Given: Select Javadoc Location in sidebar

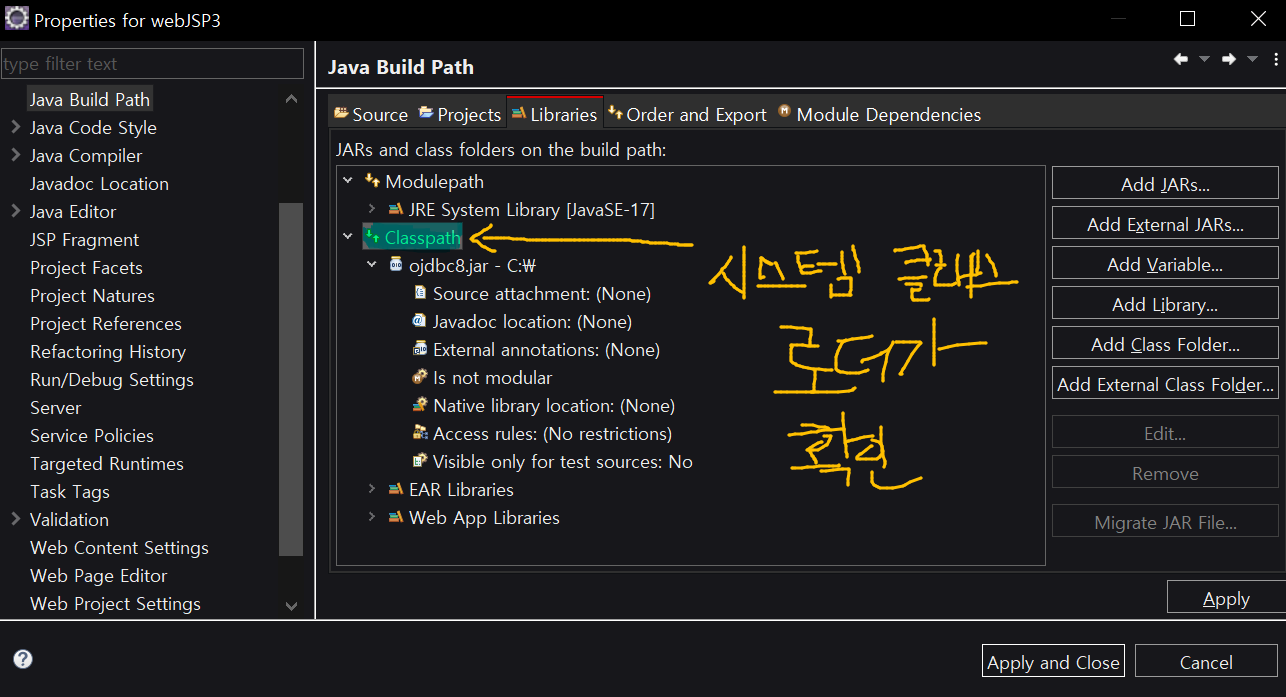Looking at the screenshot, I should (x=99, y=183).
